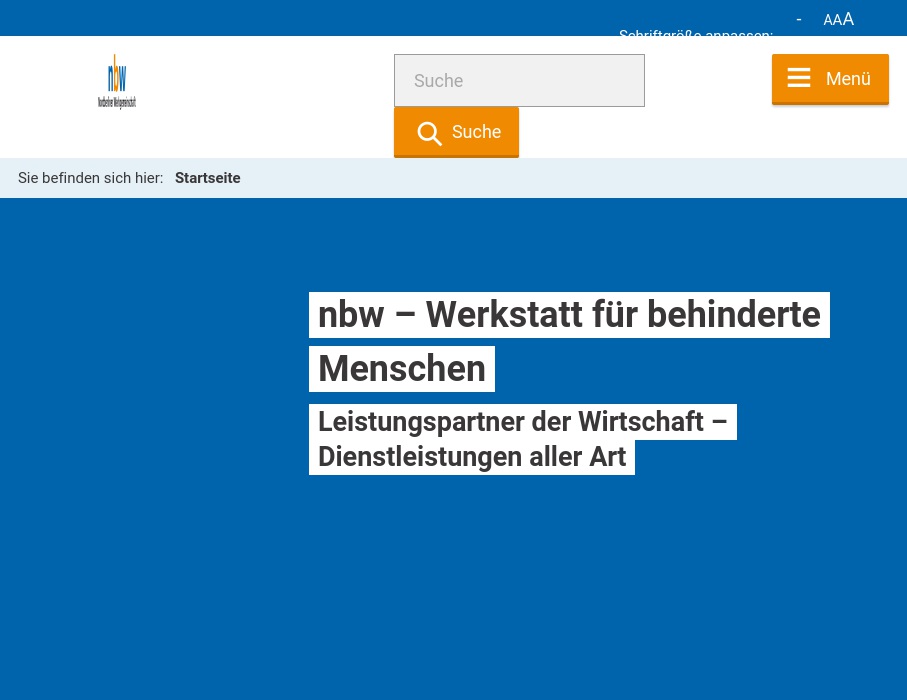Toggle the site menu open with Menü
Screen dimensions: 907x700
[x=830, y=78]
